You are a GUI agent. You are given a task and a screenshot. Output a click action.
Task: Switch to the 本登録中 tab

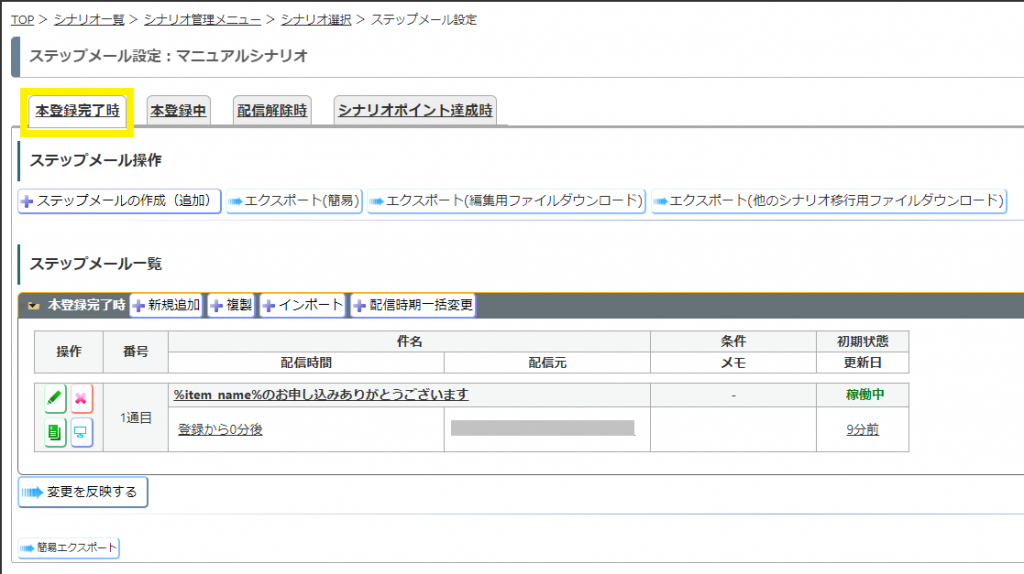pyautogui.click(x=178, y=110)
